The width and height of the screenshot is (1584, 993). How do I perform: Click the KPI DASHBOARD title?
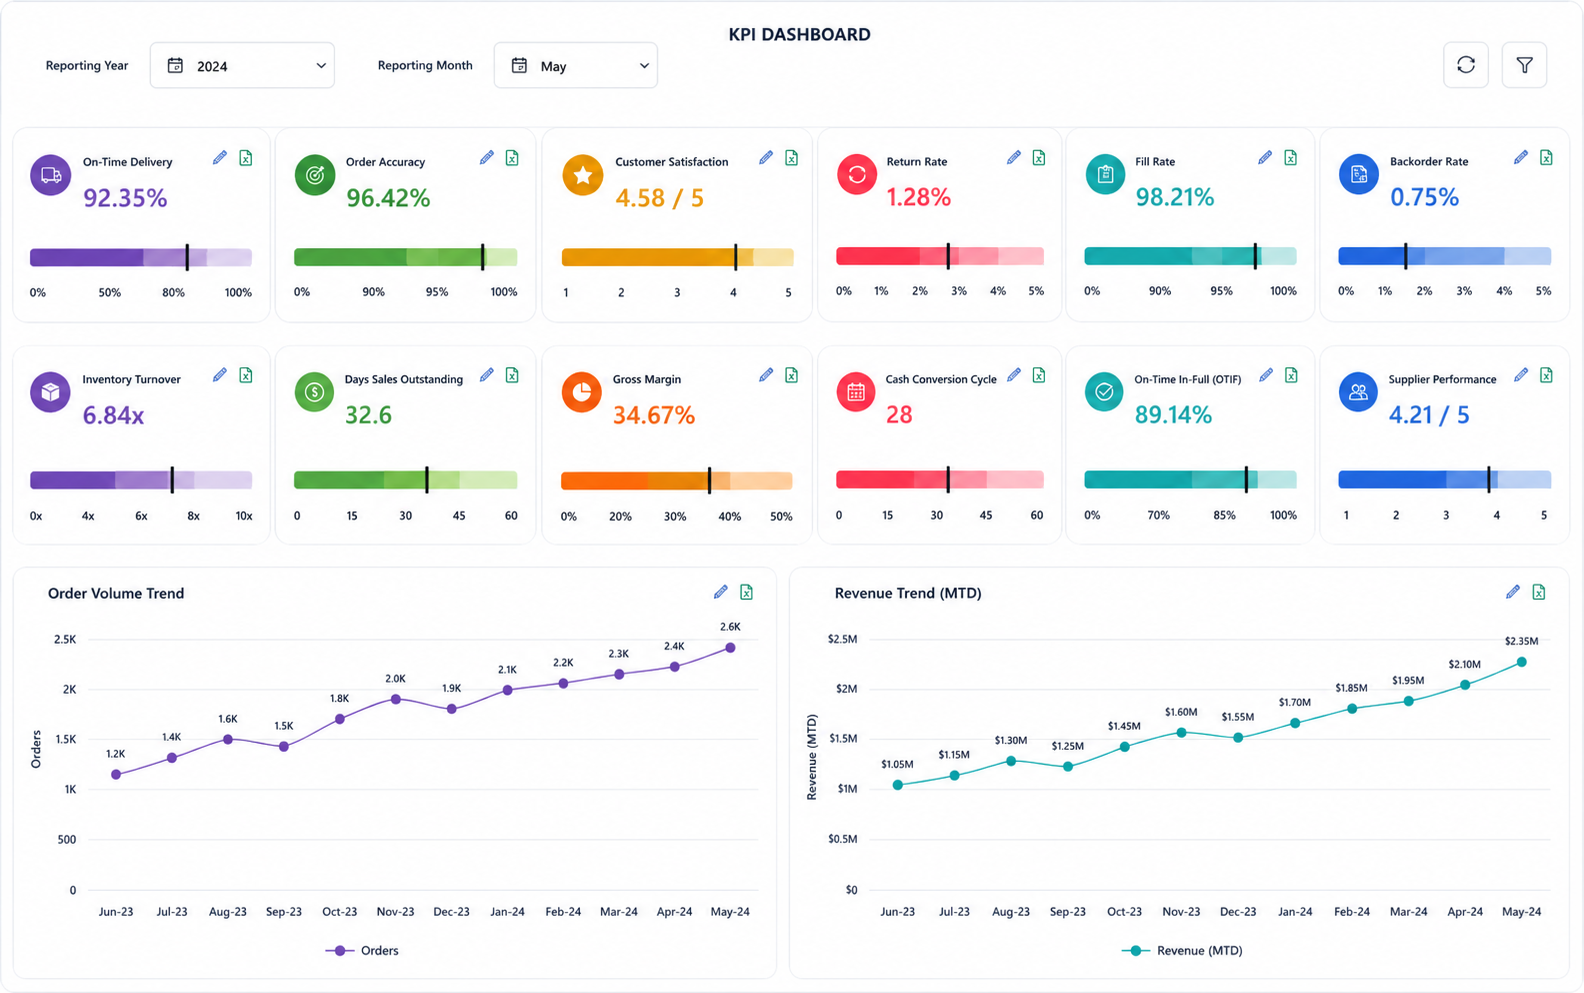(799, 34)
